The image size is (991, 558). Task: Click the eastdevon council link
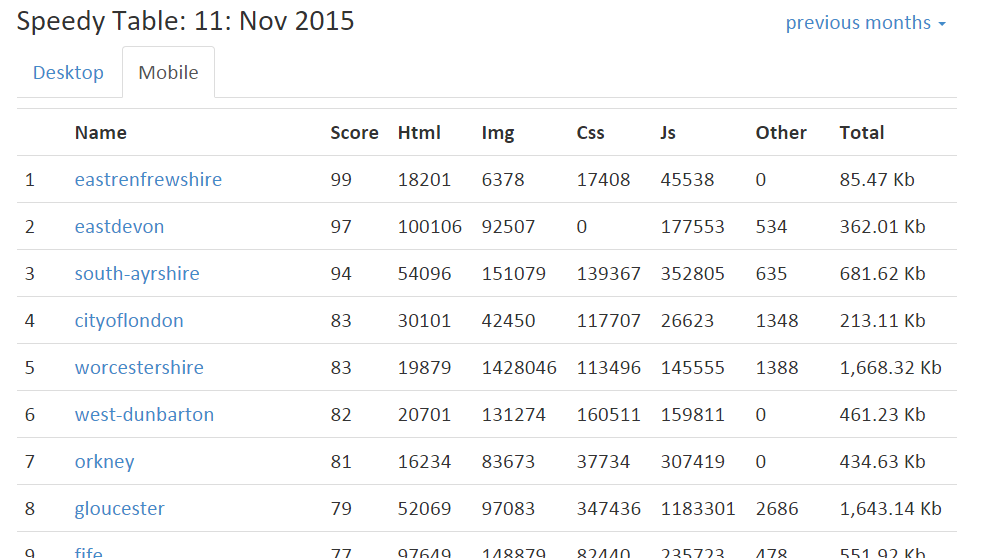(x=119, y=227)
